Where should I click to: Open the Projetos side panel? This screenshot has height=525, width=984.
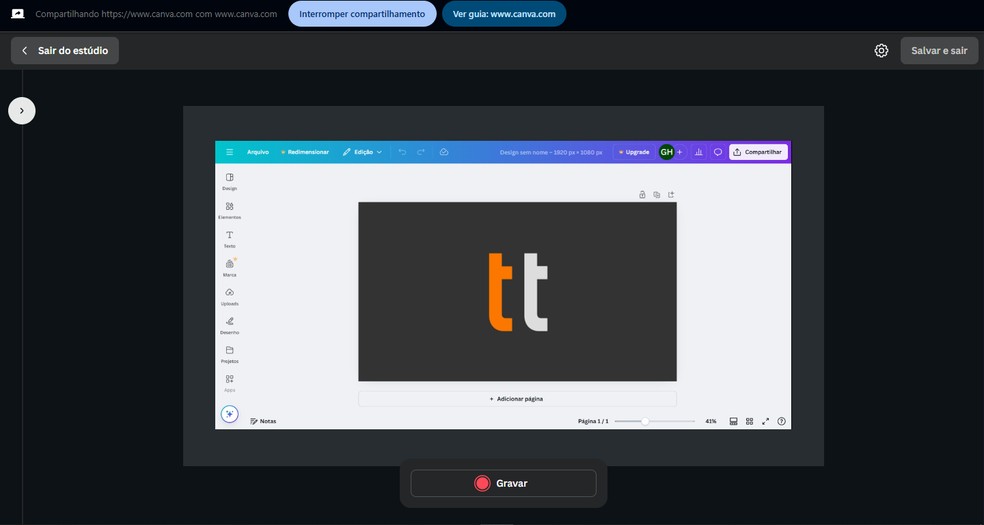pyautogui.click(x=230, y=354)
